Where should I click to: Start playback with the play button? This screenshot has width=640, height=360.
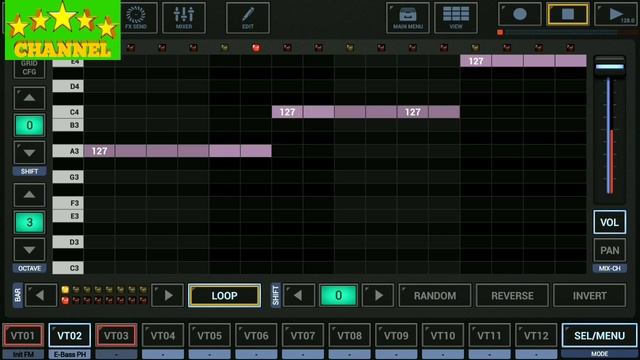[x=616, y=15]
